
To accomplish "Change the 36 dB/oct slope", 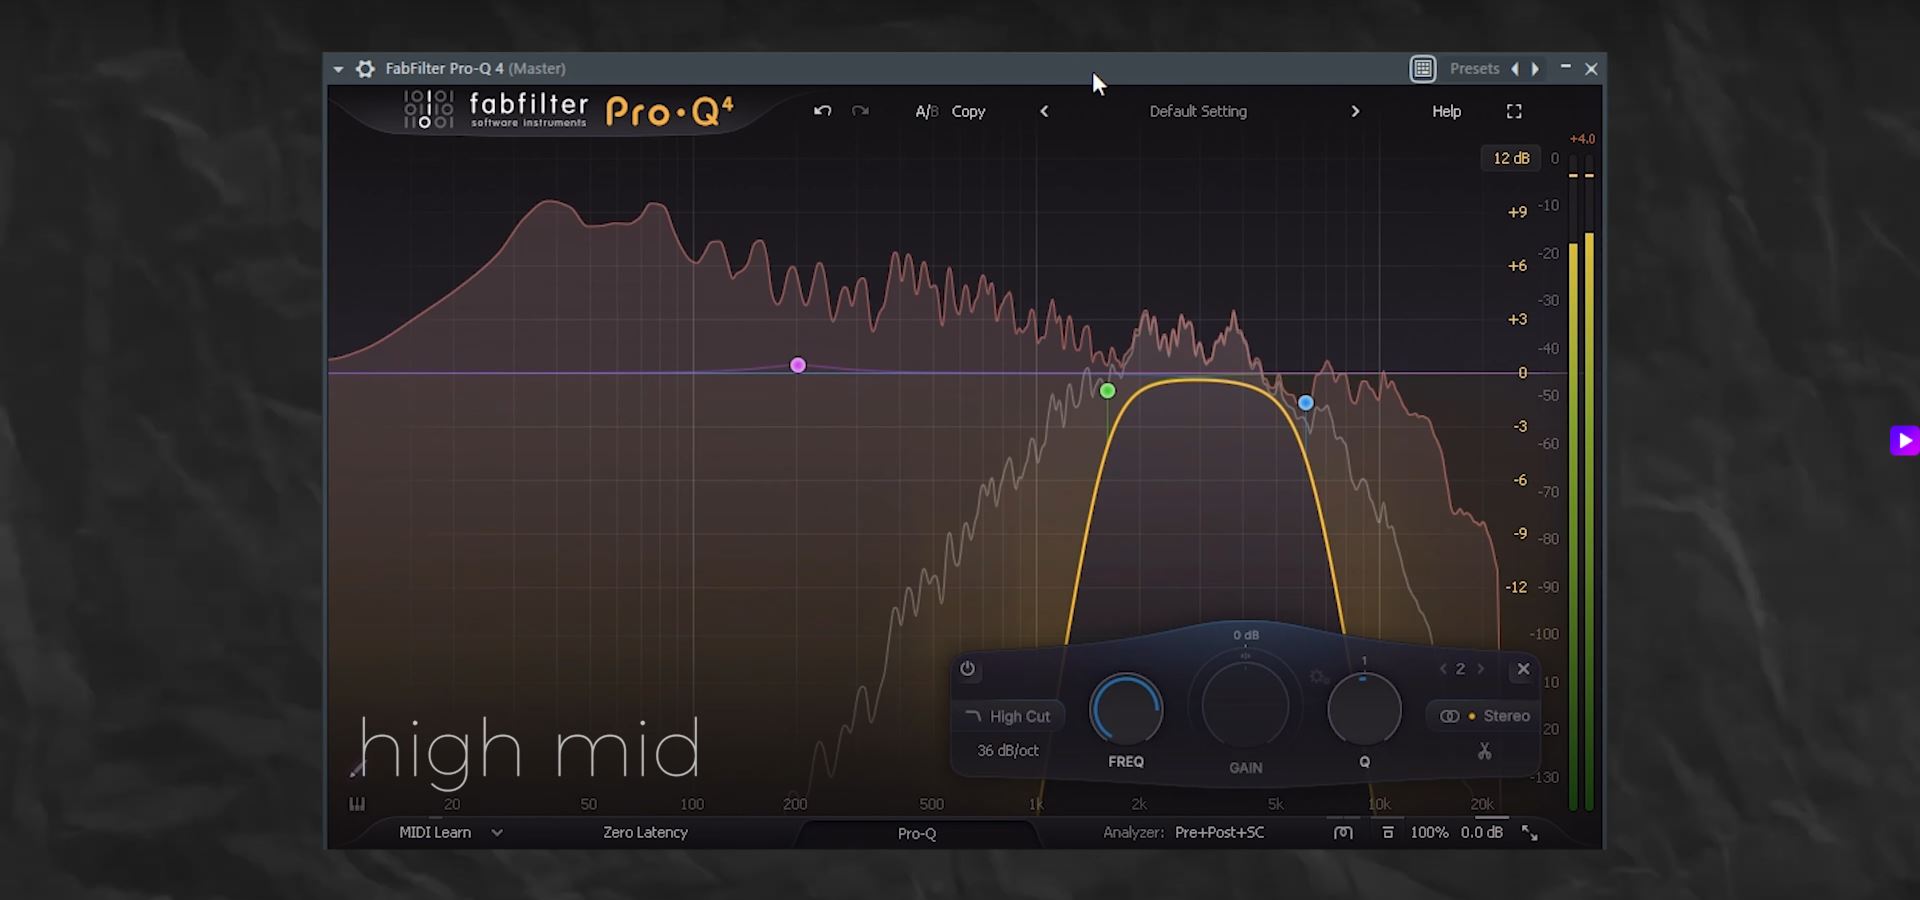I will tap(1008, 750).
